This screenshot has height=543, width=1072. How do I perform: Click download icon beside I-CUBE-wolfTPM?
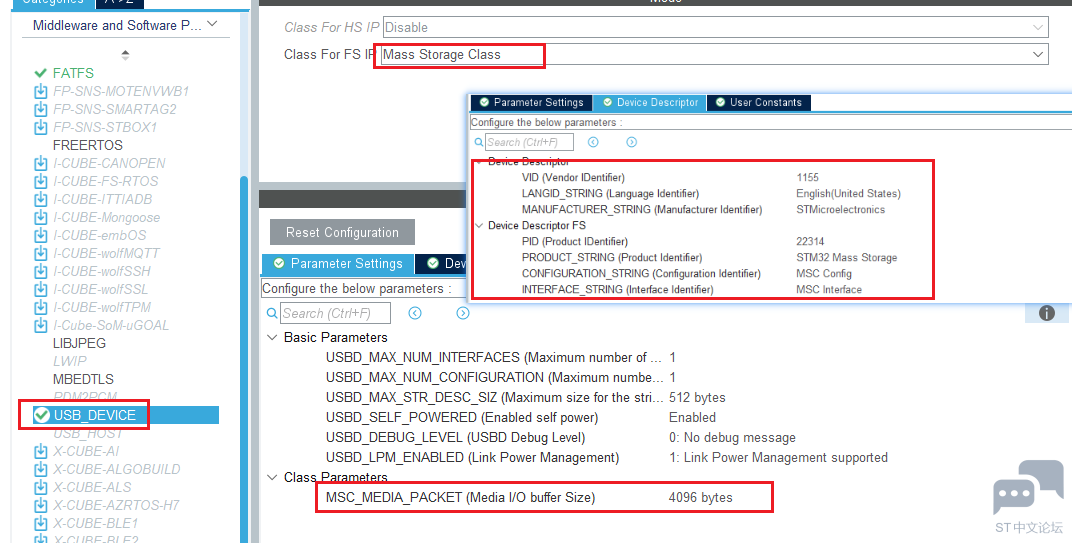(x=40, y=307)
